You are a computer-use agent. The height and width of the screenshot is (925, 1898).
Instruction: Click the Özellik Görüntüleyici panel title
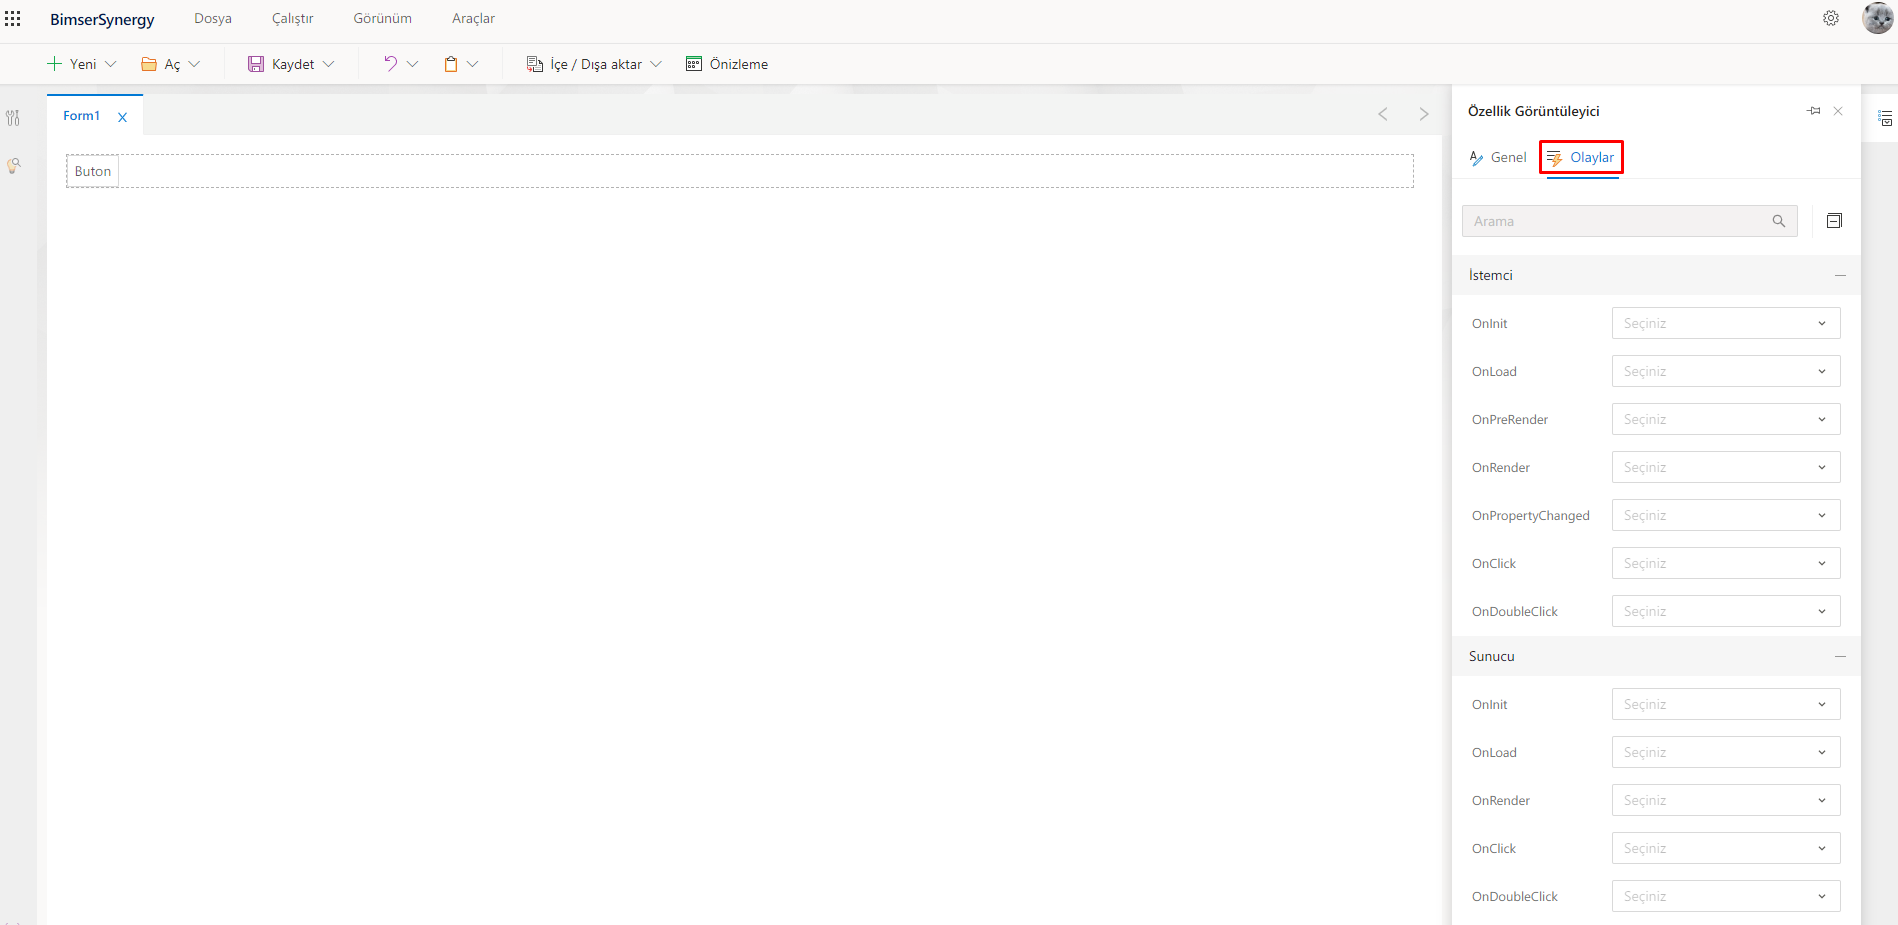coord(1534,111)
